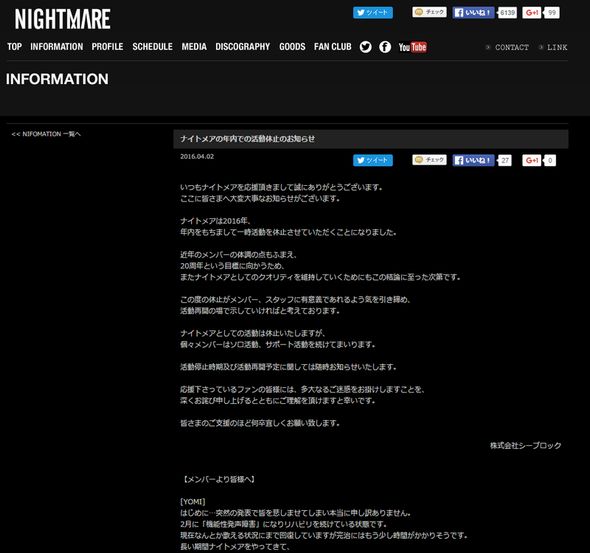Open PROFILE menu item
This screenshot has height=553, width=590.
pyautogui.click(x=107, y=47)
